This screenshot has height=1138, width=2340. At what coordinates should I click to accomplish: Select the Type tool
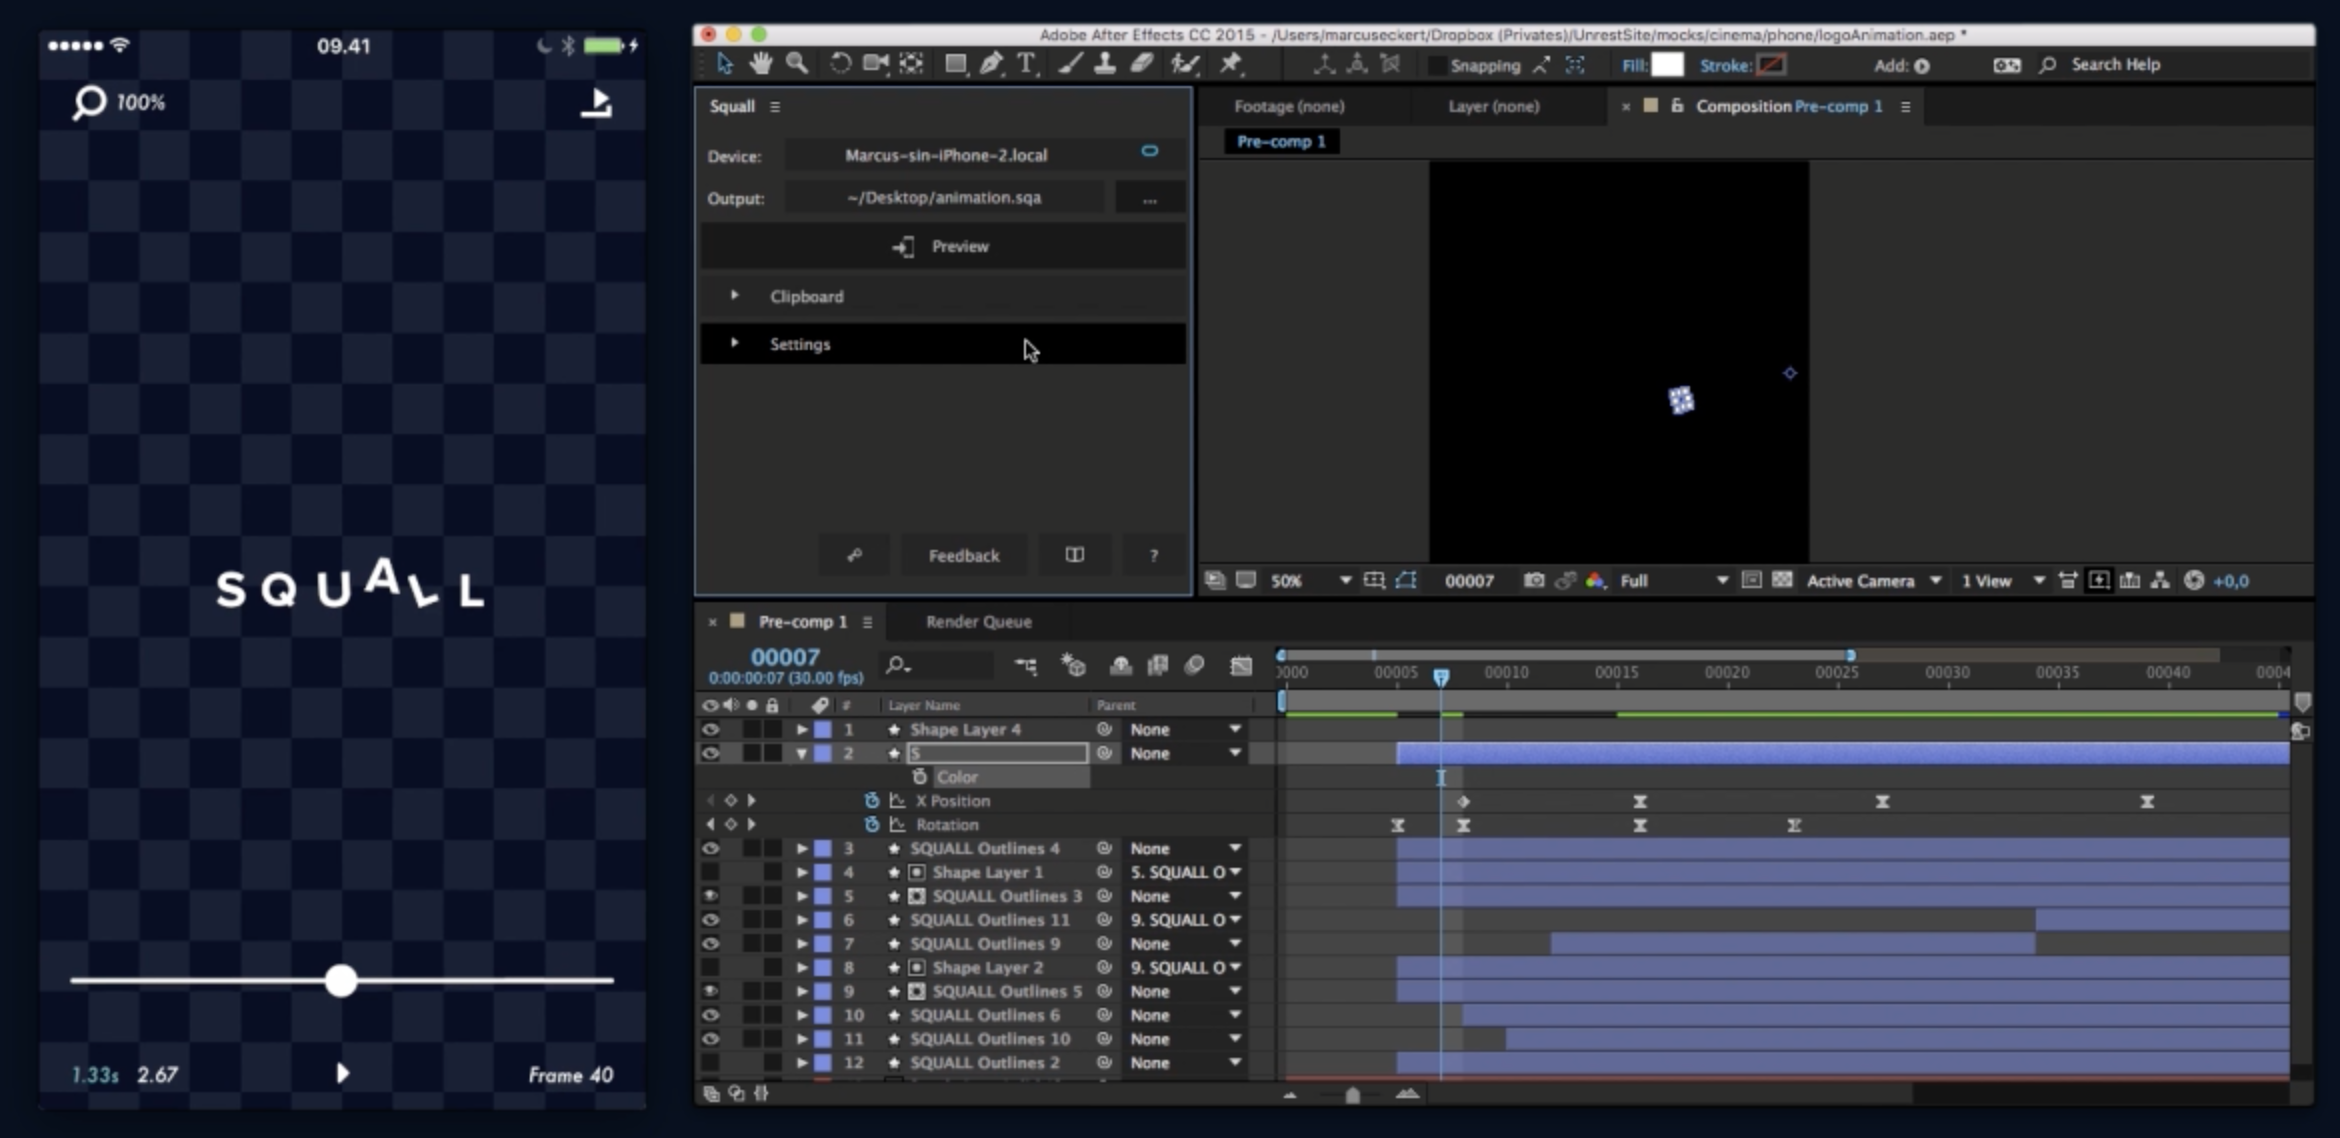point(1026,64)
